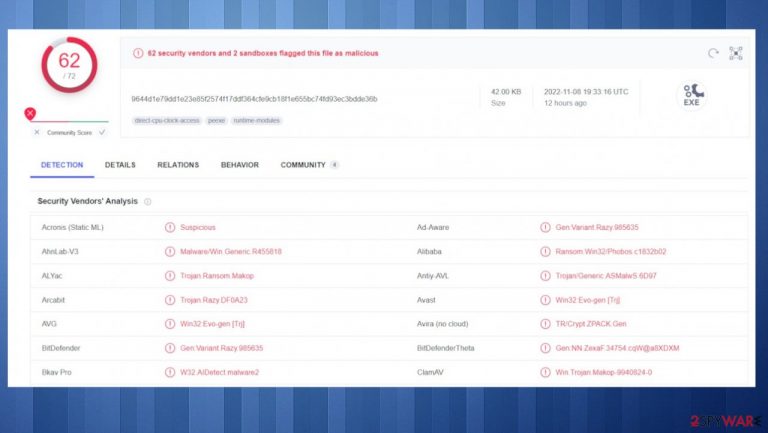Open the Behavior tab
The image size is (768, 433).
240,165
